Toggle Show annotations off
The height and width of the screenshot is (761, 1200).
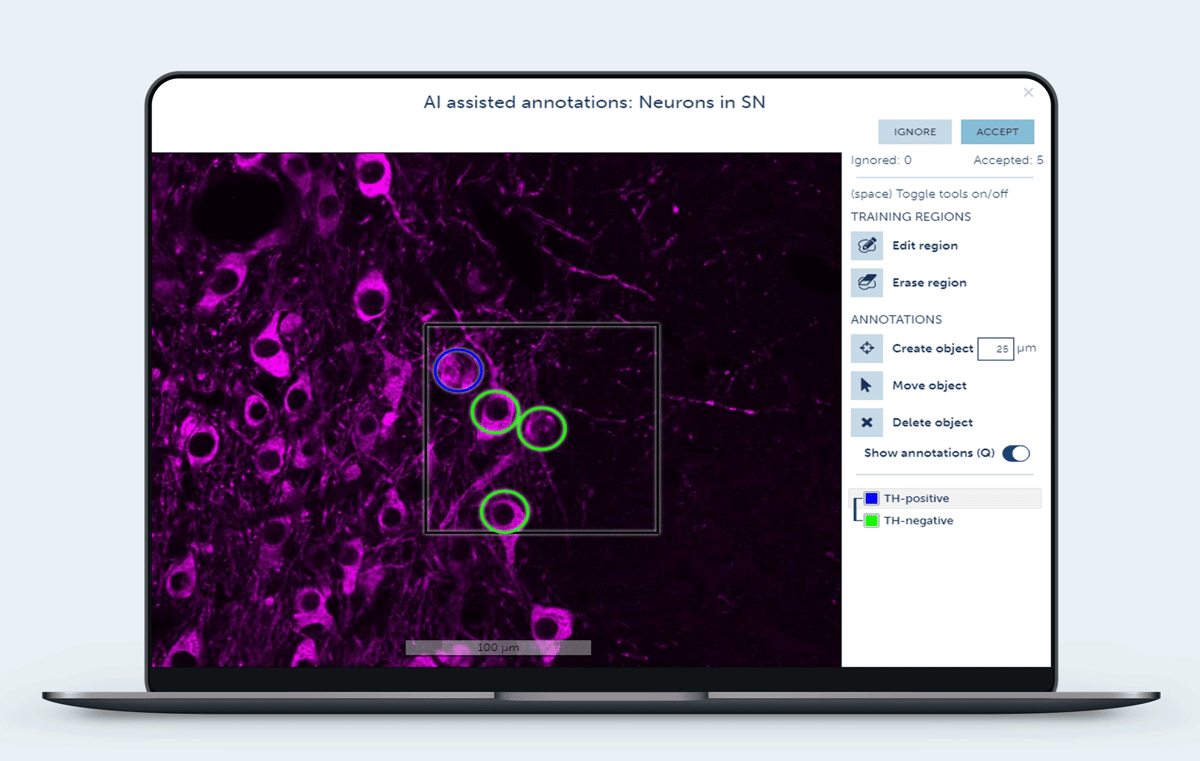point(1015,453)
